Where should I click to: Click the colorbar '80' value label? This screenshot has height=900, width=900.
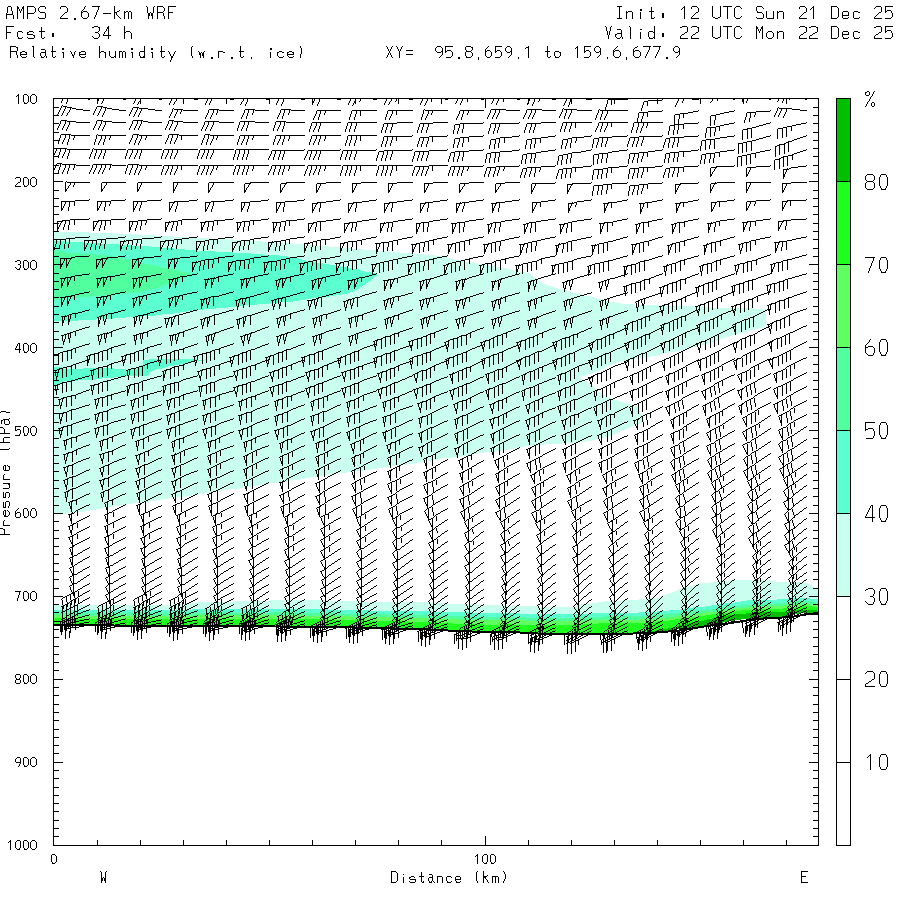[x=876, y=183]
